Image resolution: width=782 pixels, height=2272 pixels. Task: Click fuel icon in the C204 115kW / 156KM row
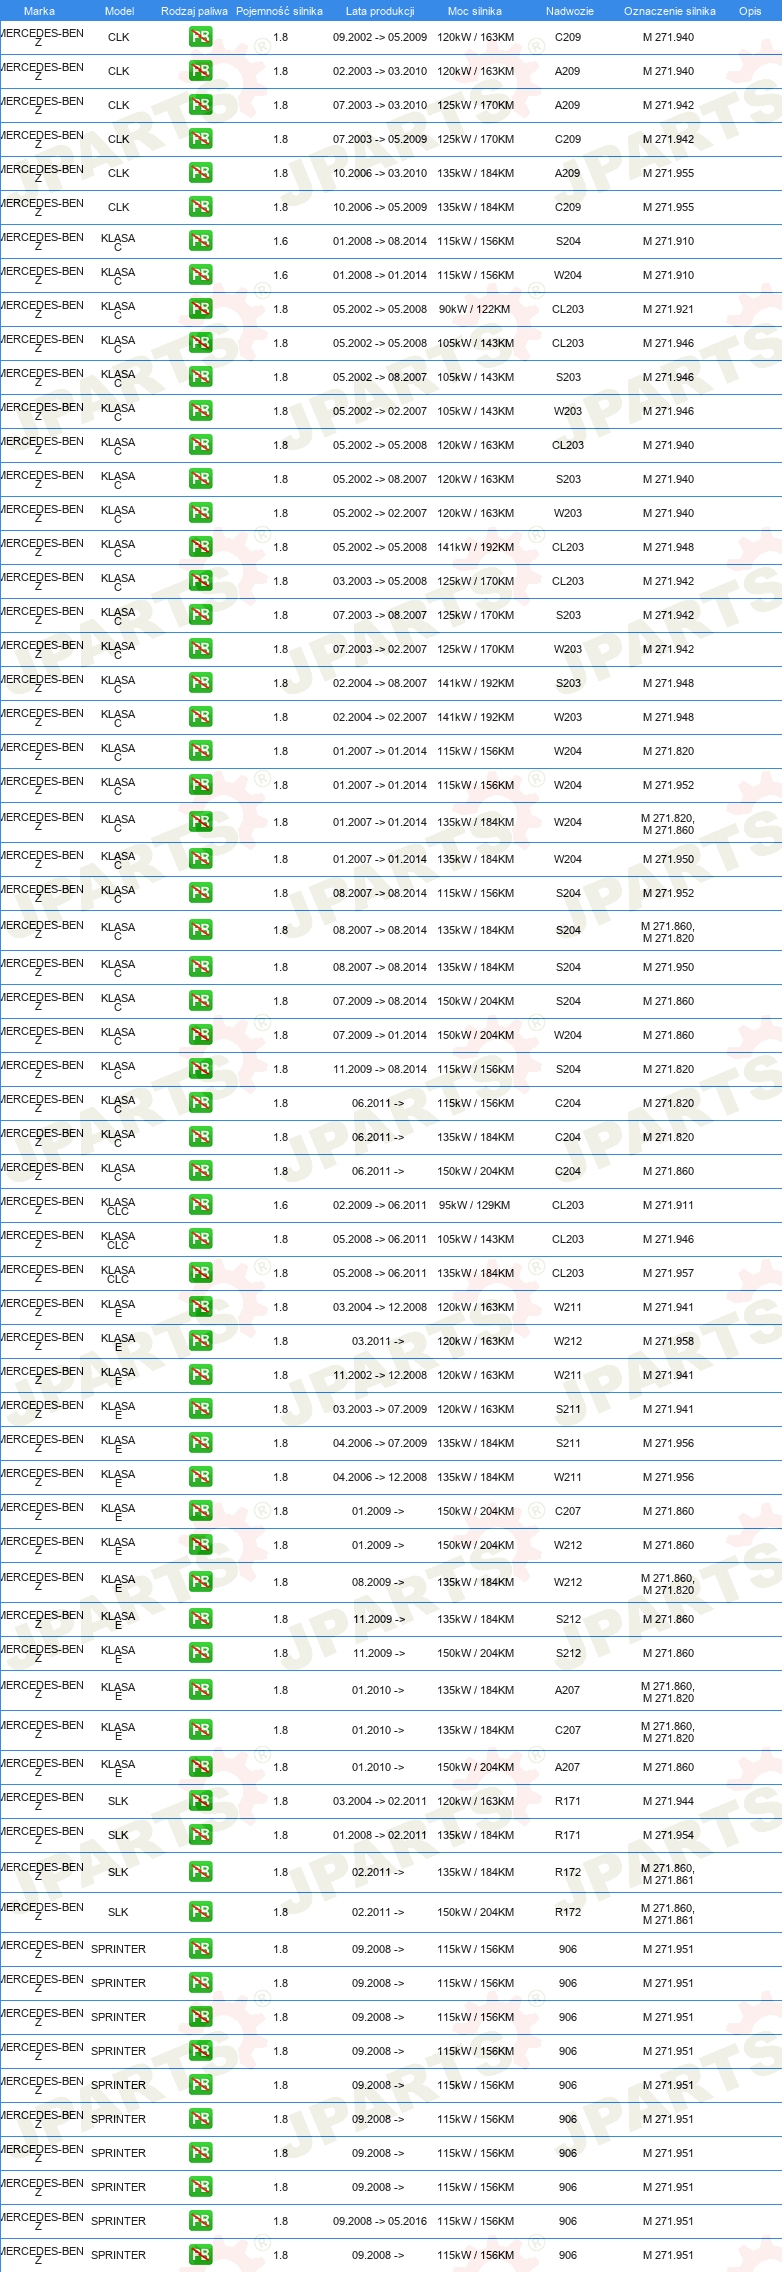pyautogui.click(x=201, y=1103)
